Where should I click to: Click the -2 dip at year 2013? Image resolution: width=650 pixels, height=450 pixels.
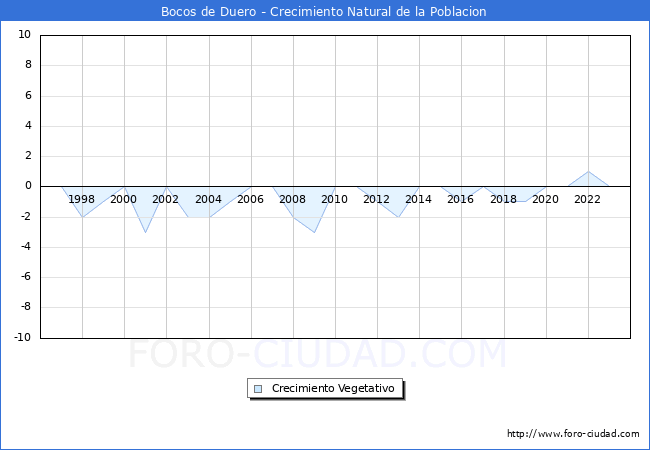[398, 217]
